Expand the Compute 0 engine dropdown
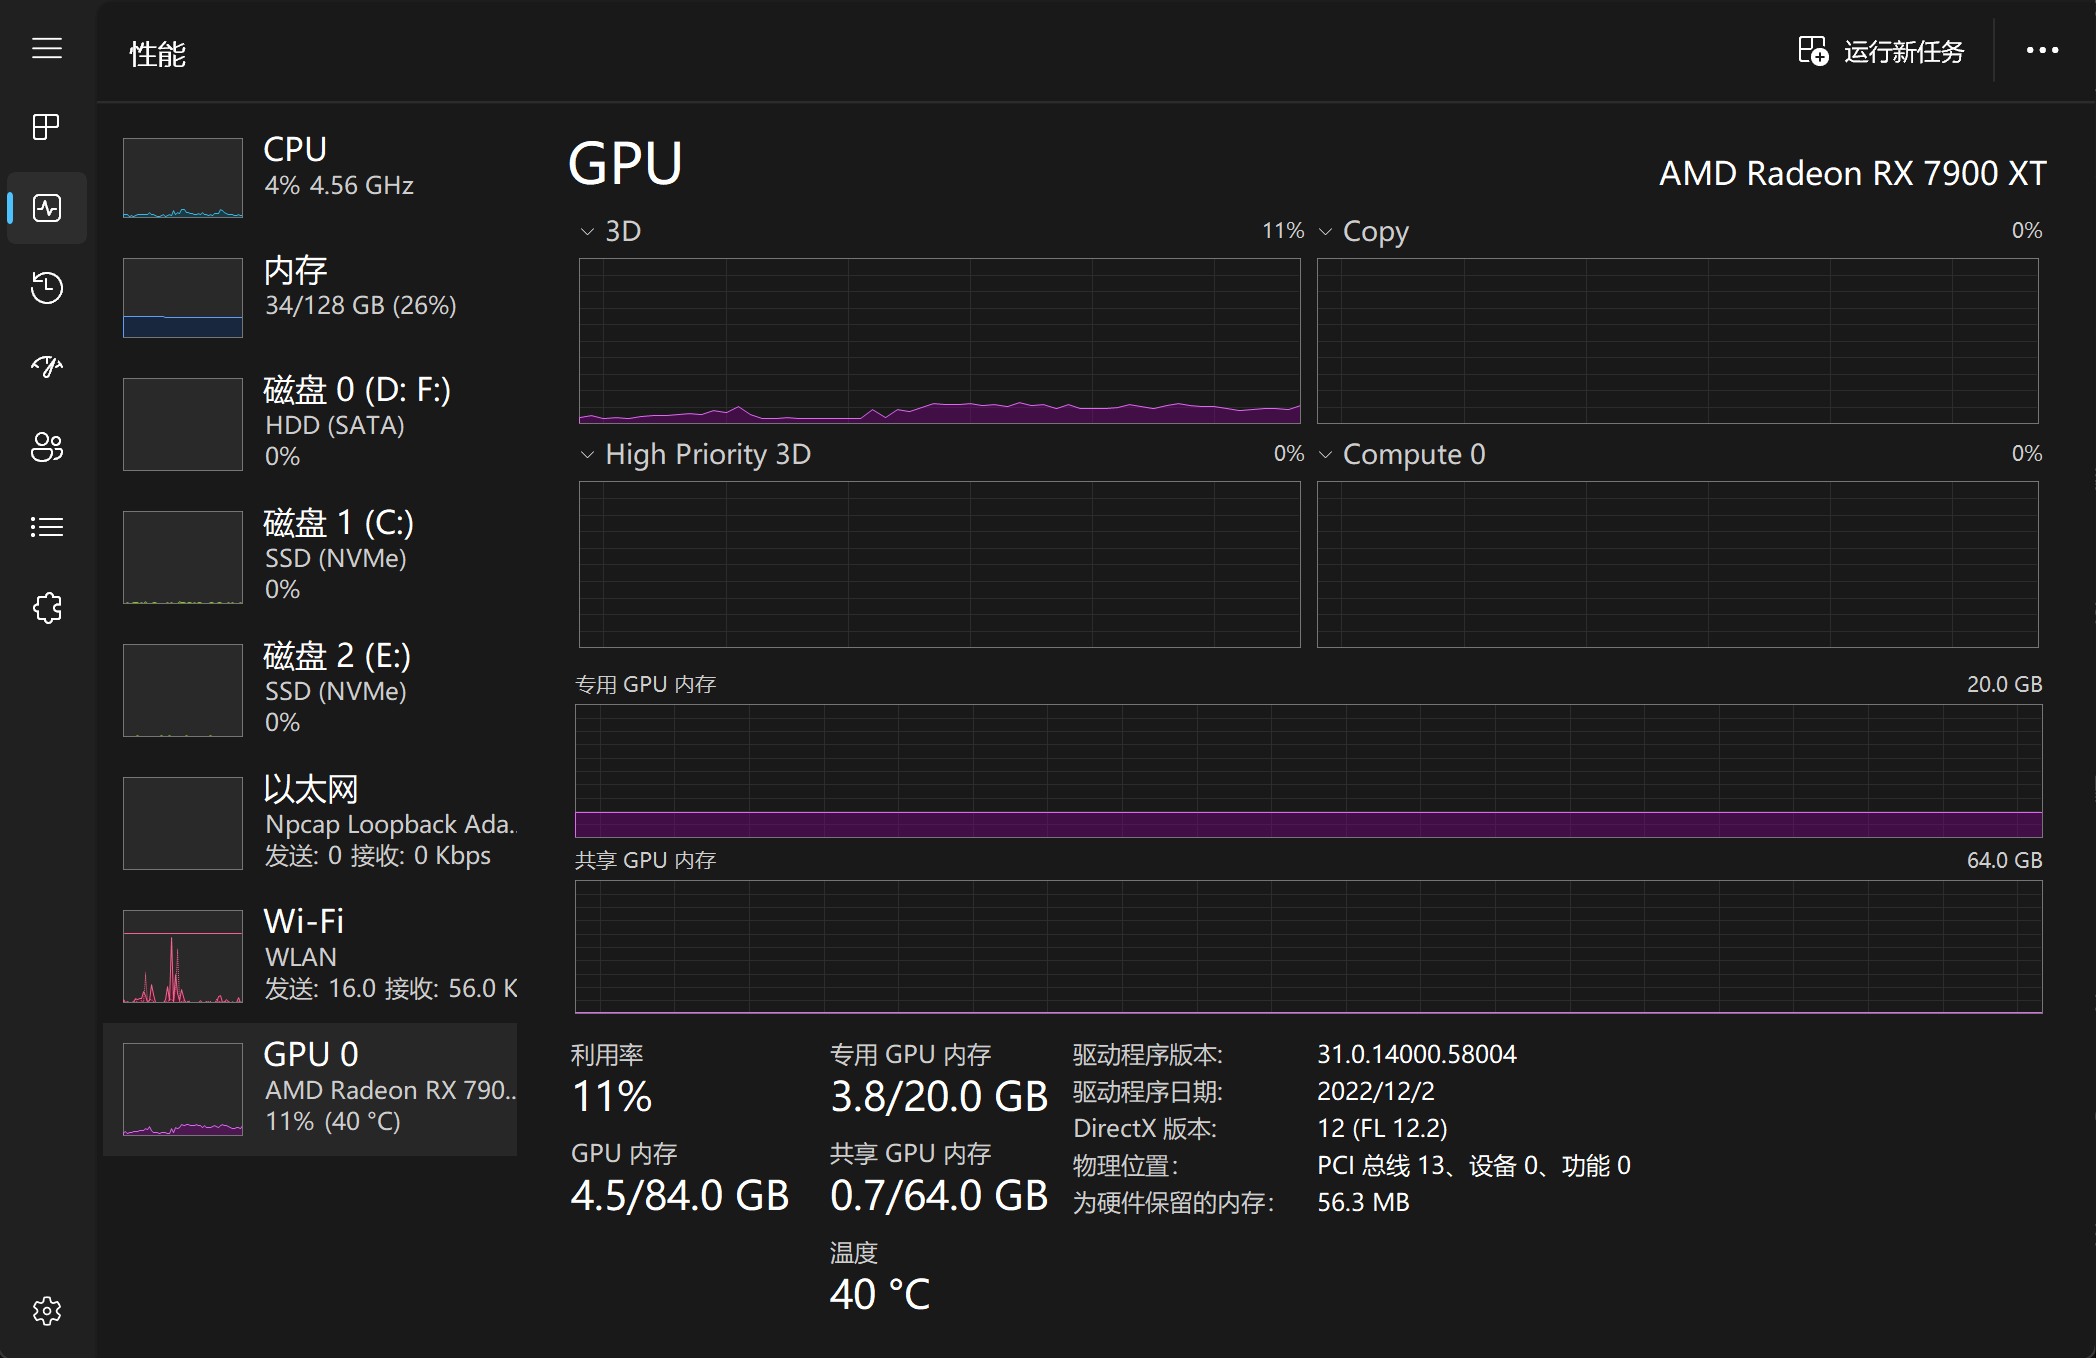 coord(1326,455)
